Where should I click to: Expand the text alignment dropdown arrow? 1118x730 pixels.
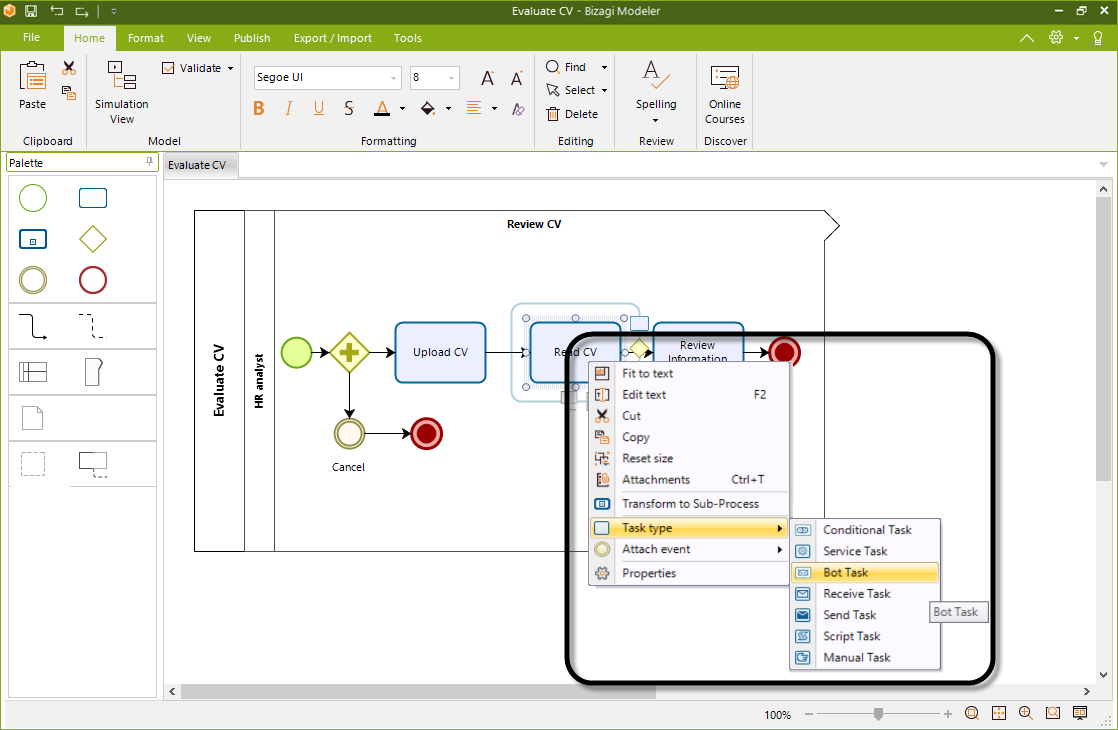[x=494, y=108]
